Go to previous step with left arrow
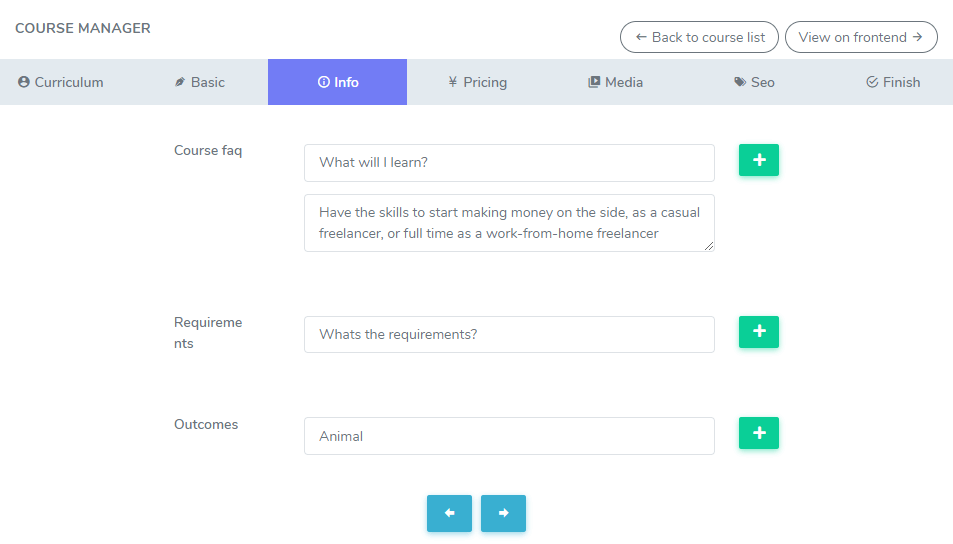 [449, 513]
